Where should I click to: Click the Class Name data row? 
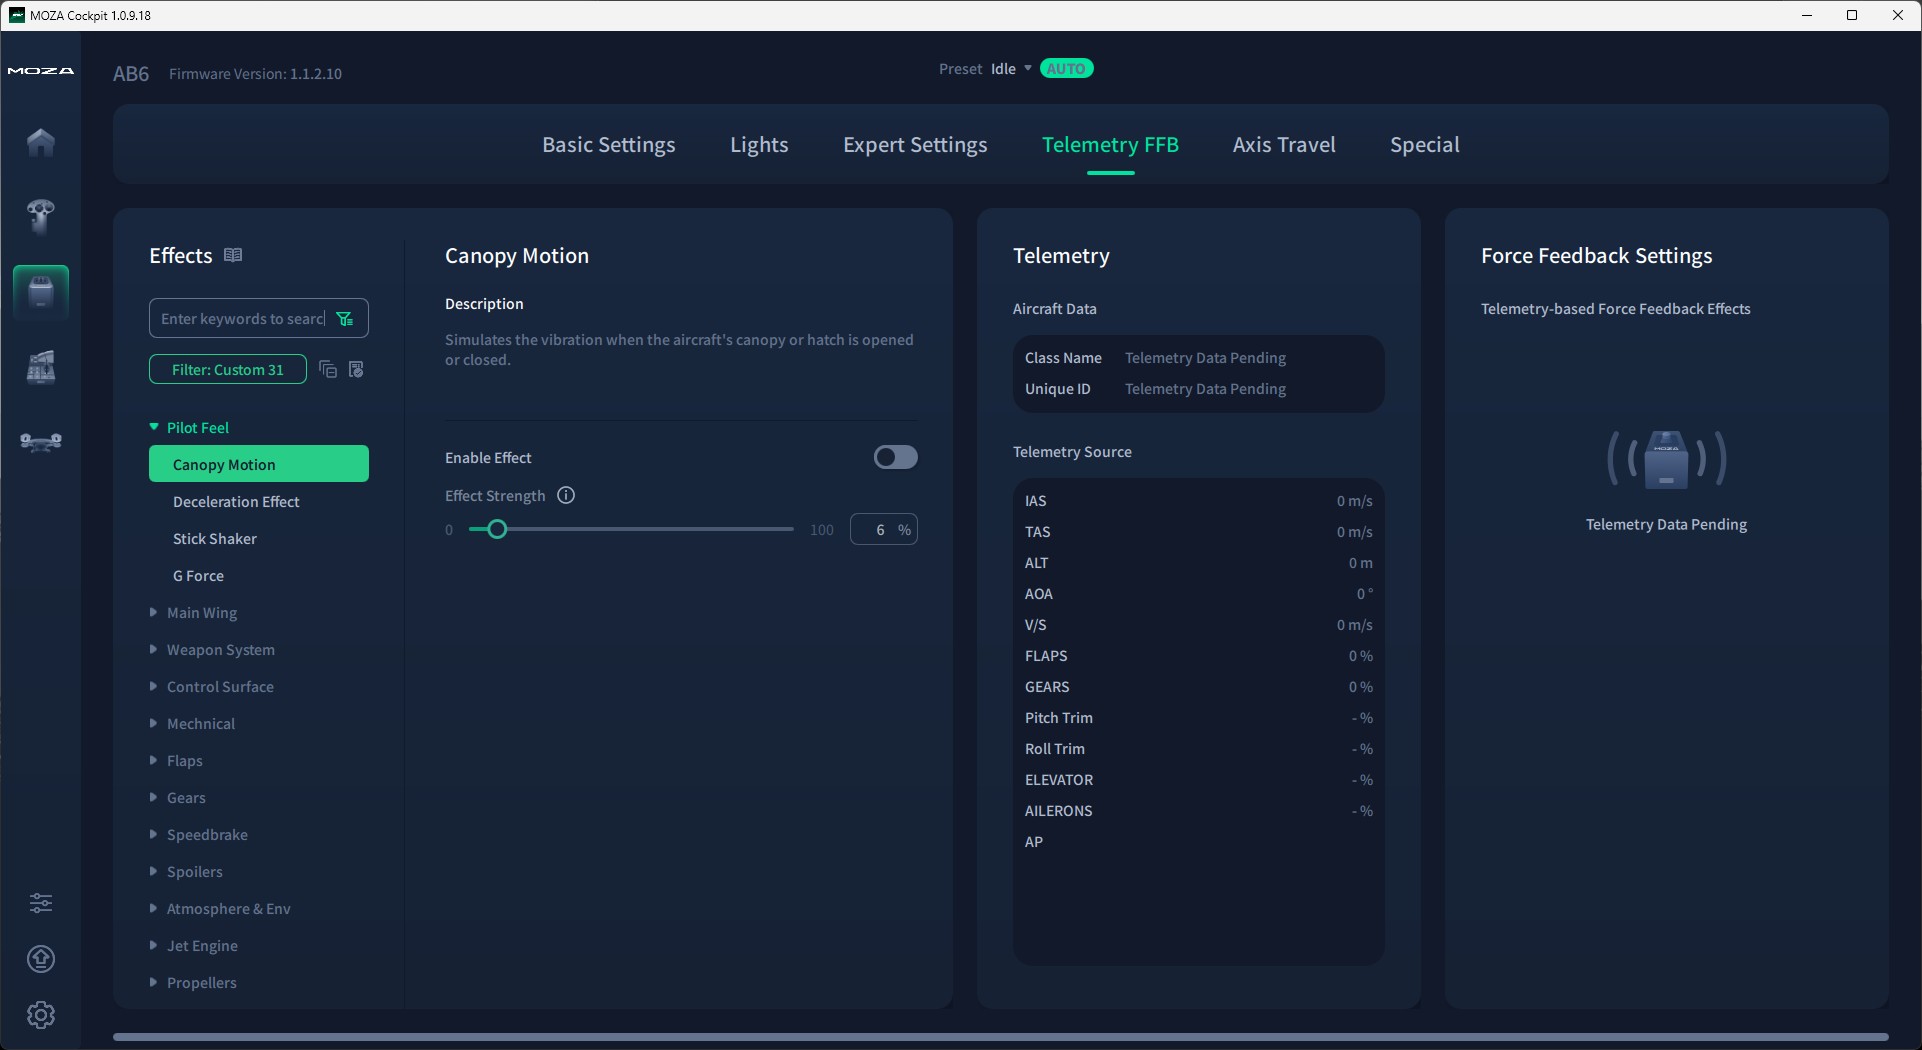click(1198, 358)
